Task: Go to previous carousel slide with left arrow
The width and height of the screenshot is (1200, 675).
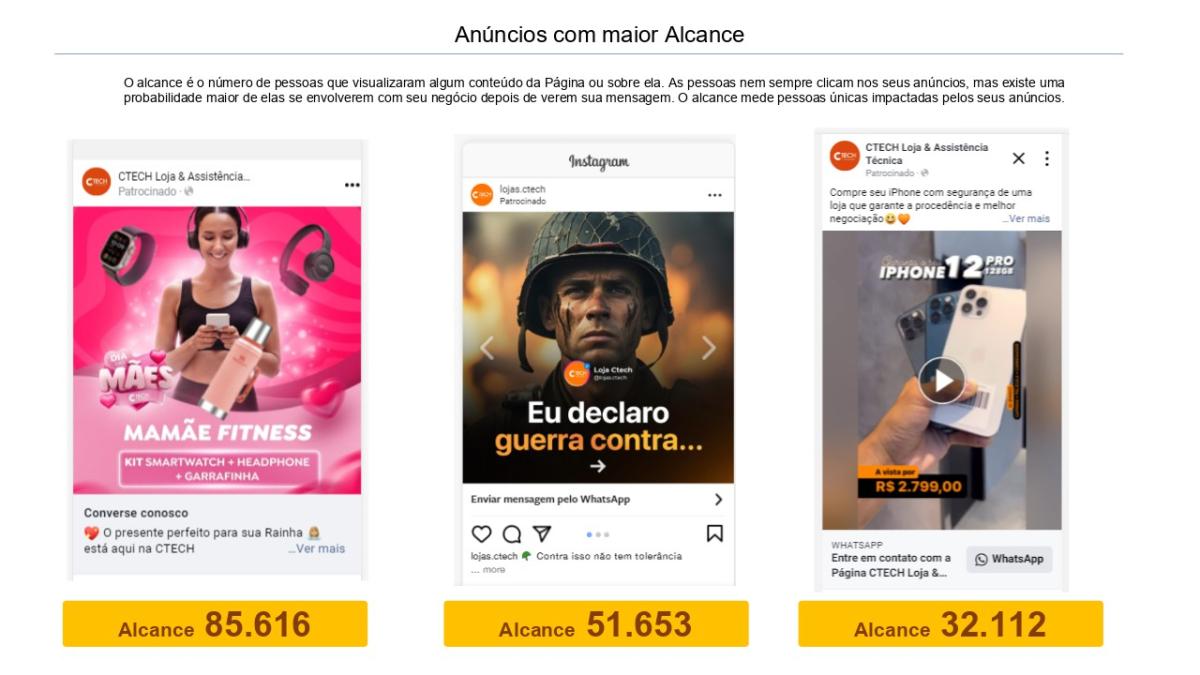Action: coord(487,347)
